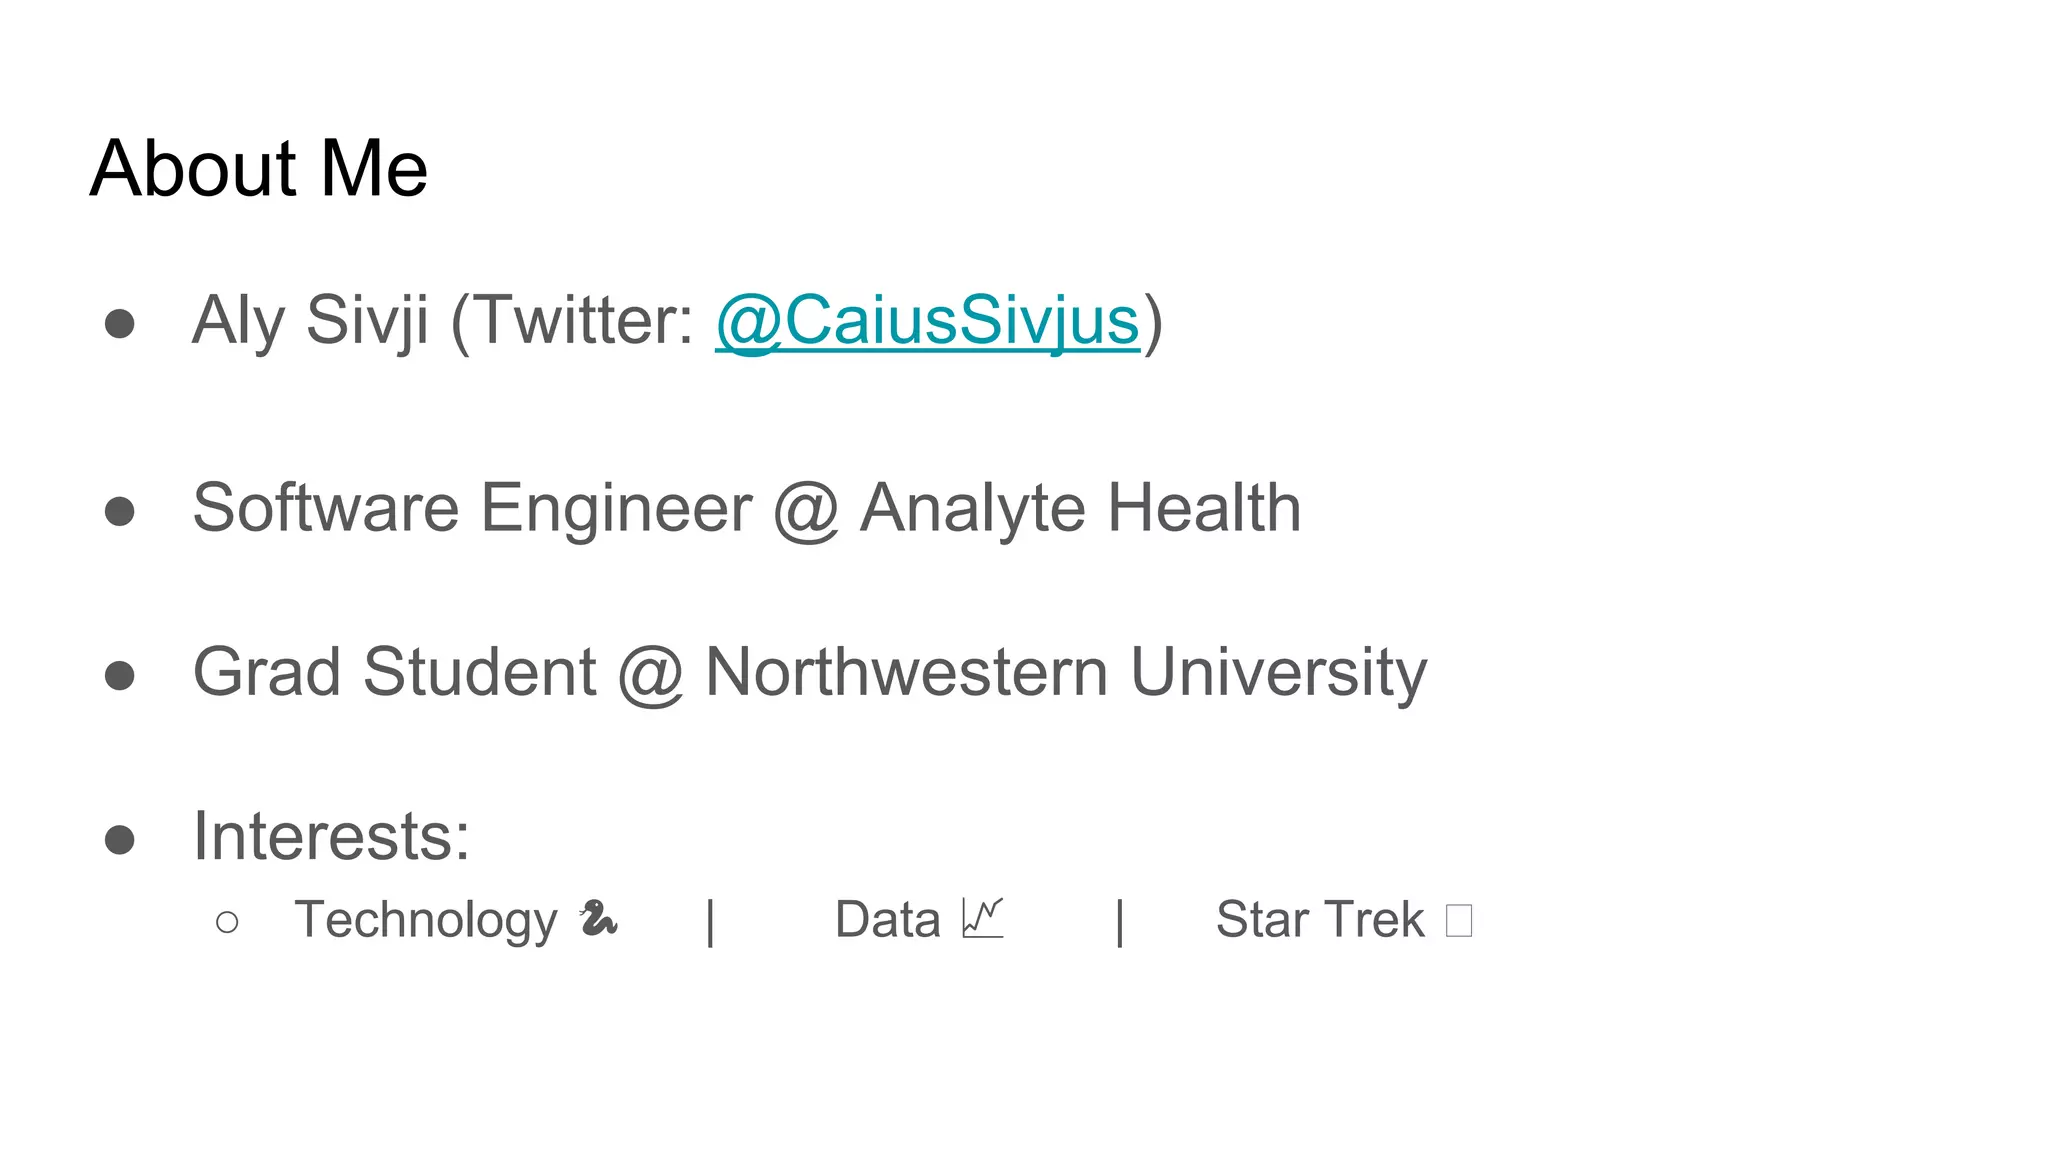This screenshot has width=2048, height=1152.
Task: Select the About Me slide title
Action: 259,168
